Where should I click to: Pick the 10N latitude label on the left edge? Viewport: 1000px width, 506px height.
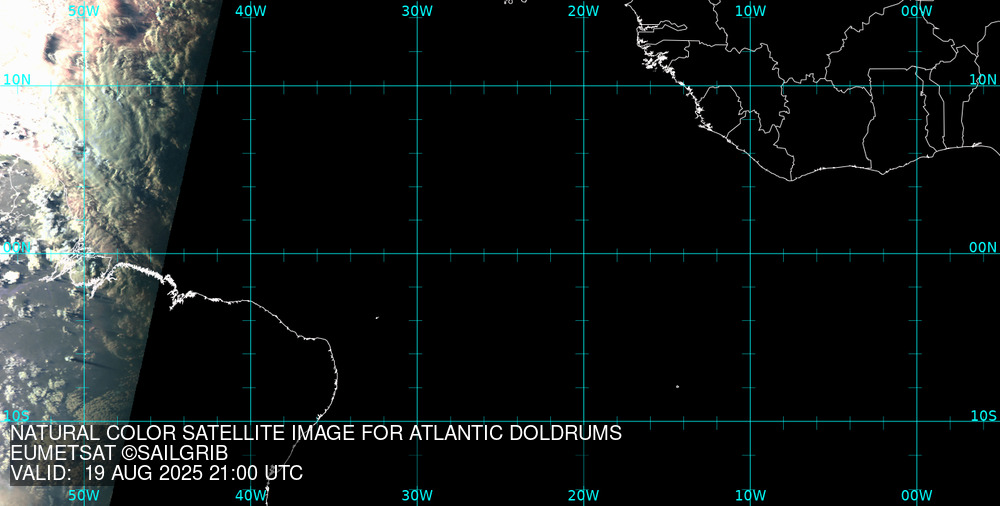(17, 80)
